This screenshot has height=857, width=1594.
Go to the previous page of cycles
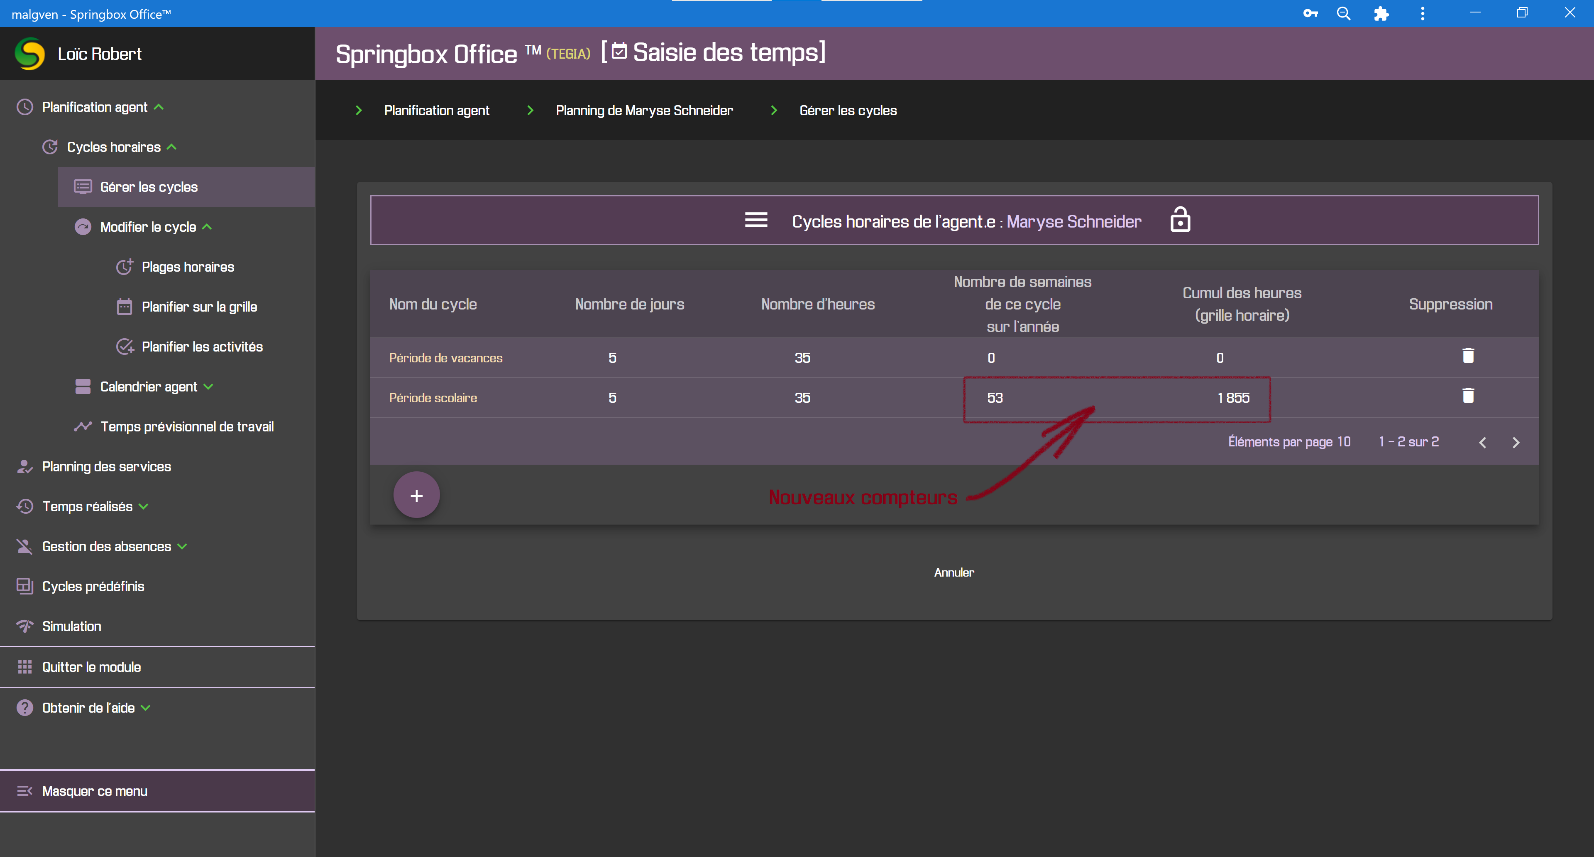point(1483,443)
